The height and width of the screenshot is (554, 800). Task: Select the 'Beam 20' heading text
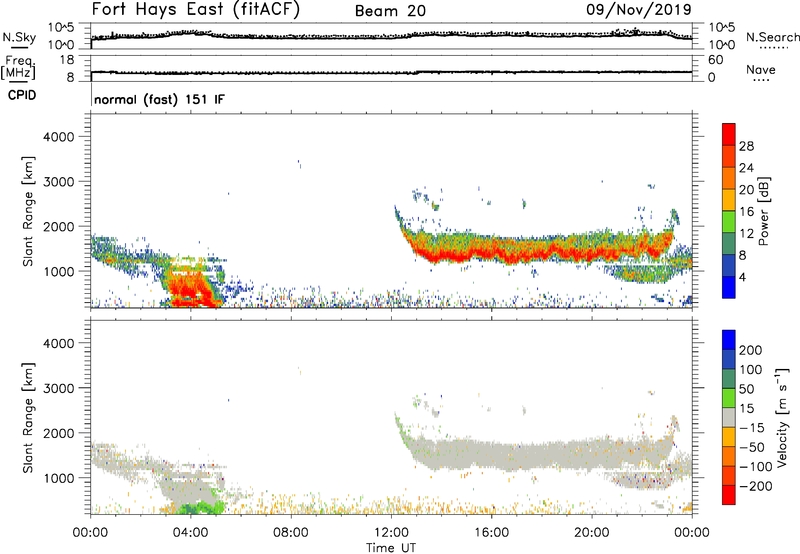pos(390,11)
